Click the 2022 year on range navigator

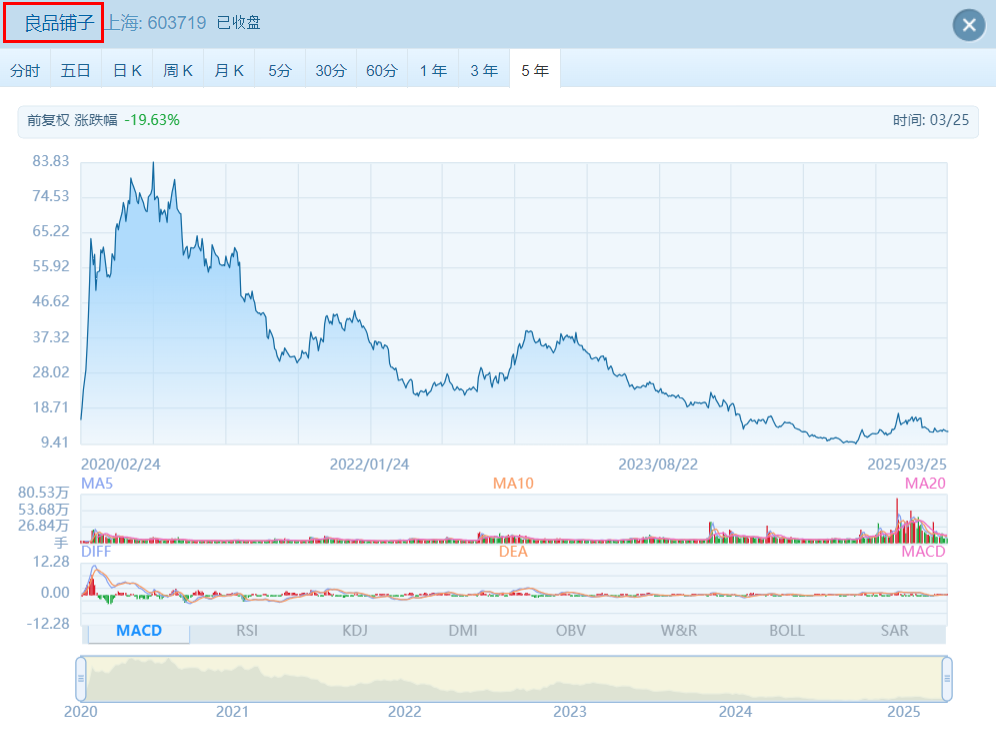(x=405, y=712)
